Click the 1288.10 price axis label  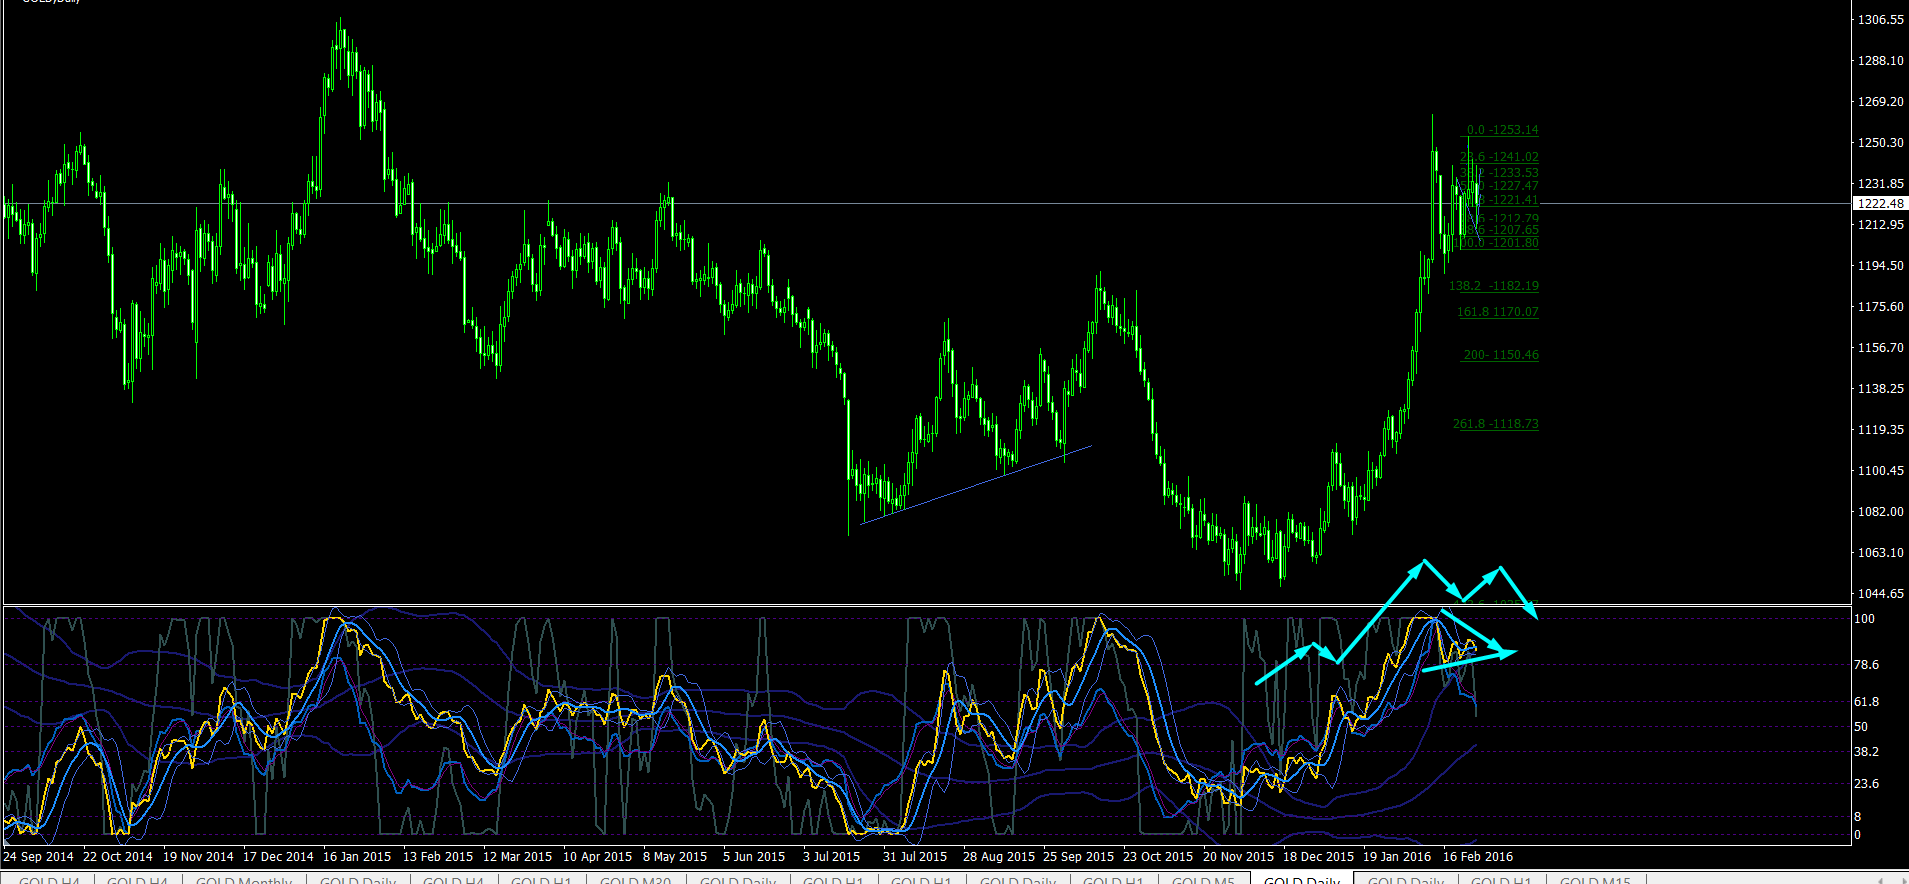coord(1880,61)
